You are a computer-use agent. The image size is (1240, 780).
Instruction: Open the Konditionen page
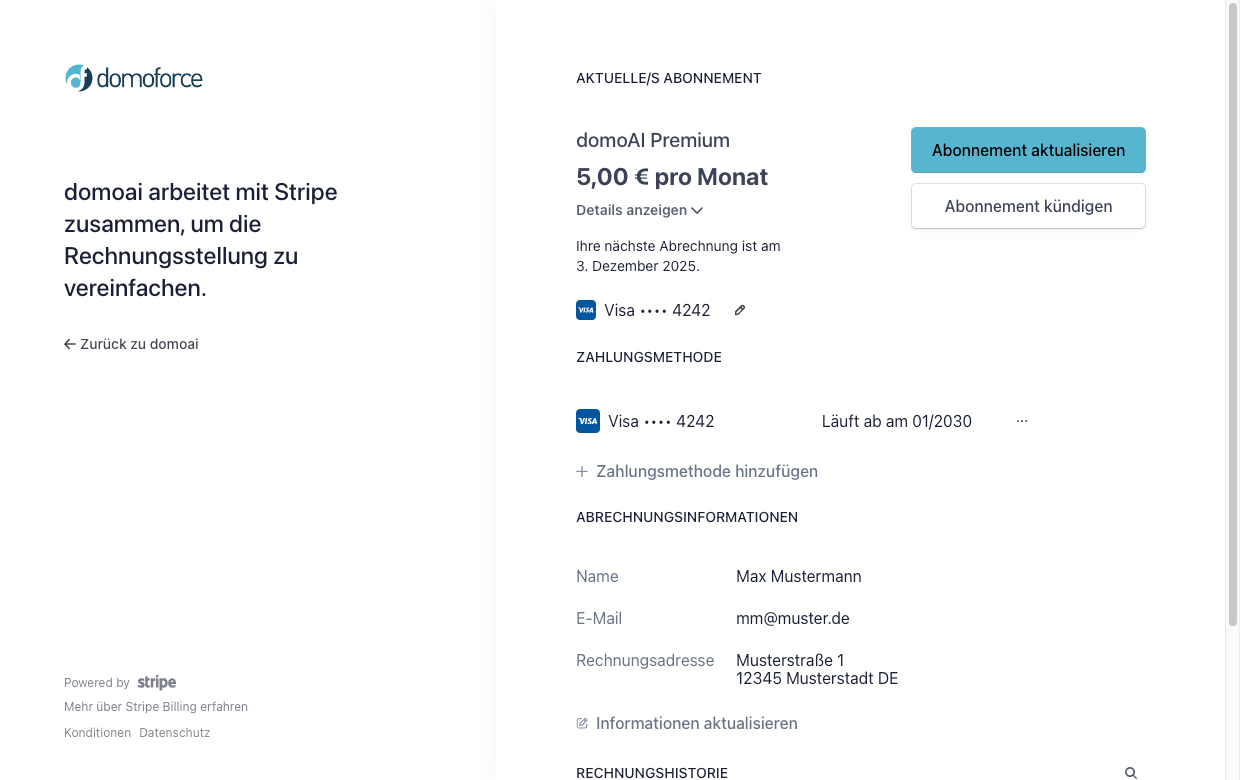click(97, 732)
